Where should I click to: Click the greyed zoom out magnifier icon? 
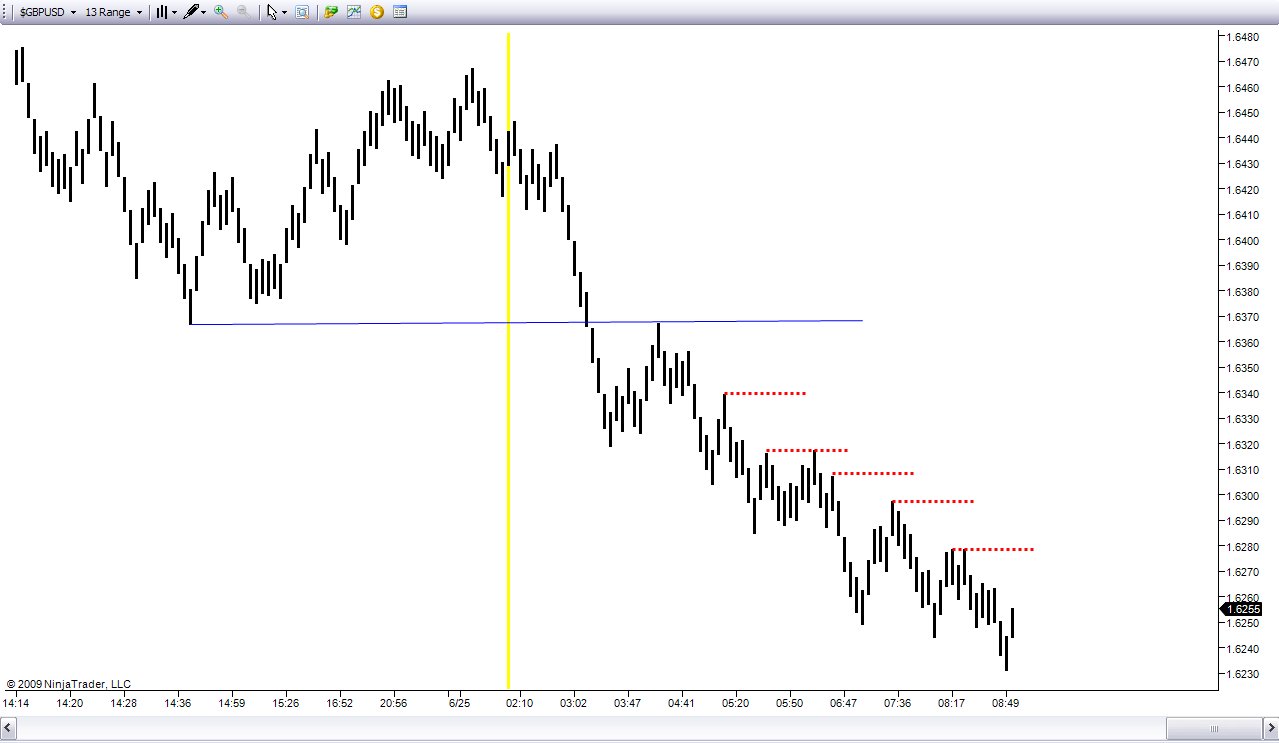pos(243,13)
